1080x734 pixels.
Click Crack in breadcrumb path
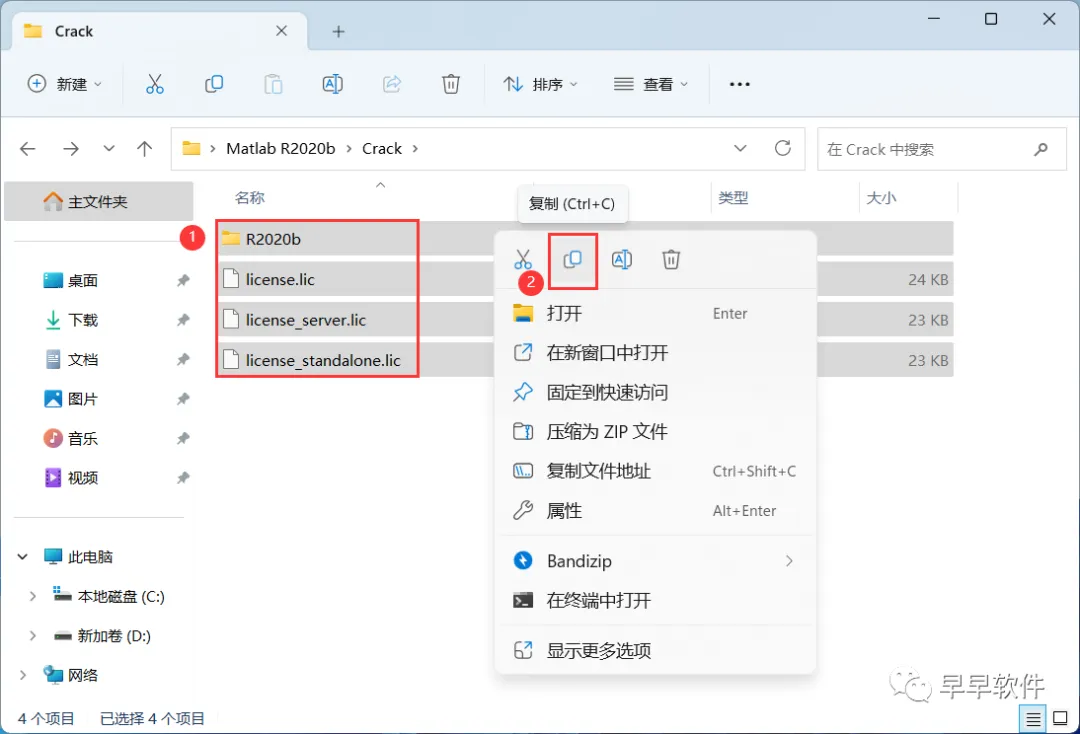click(382, 149)
